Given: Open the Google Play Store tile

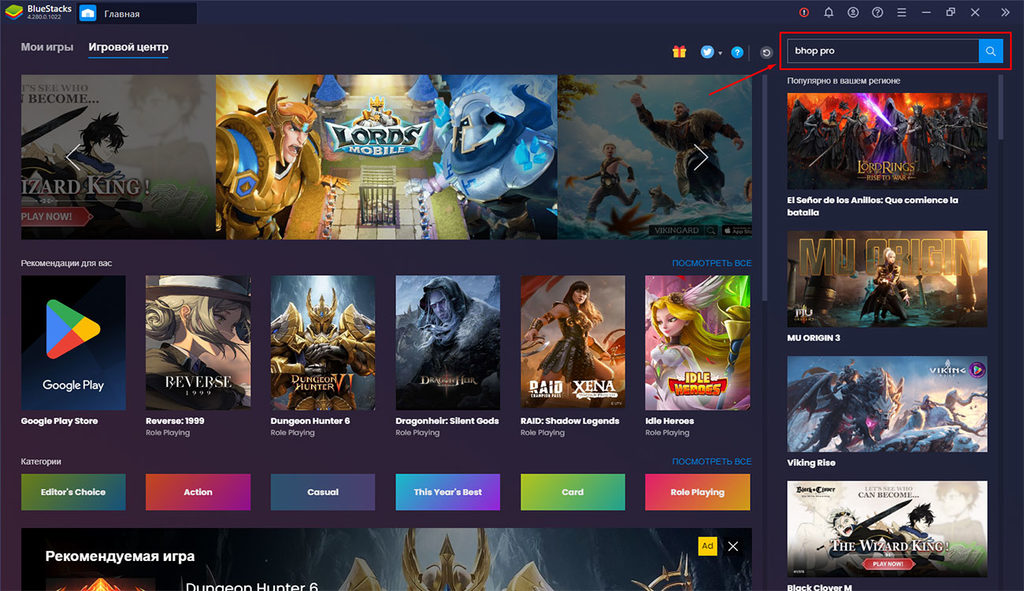Looking at the screenshot, I should coord(73,343).
